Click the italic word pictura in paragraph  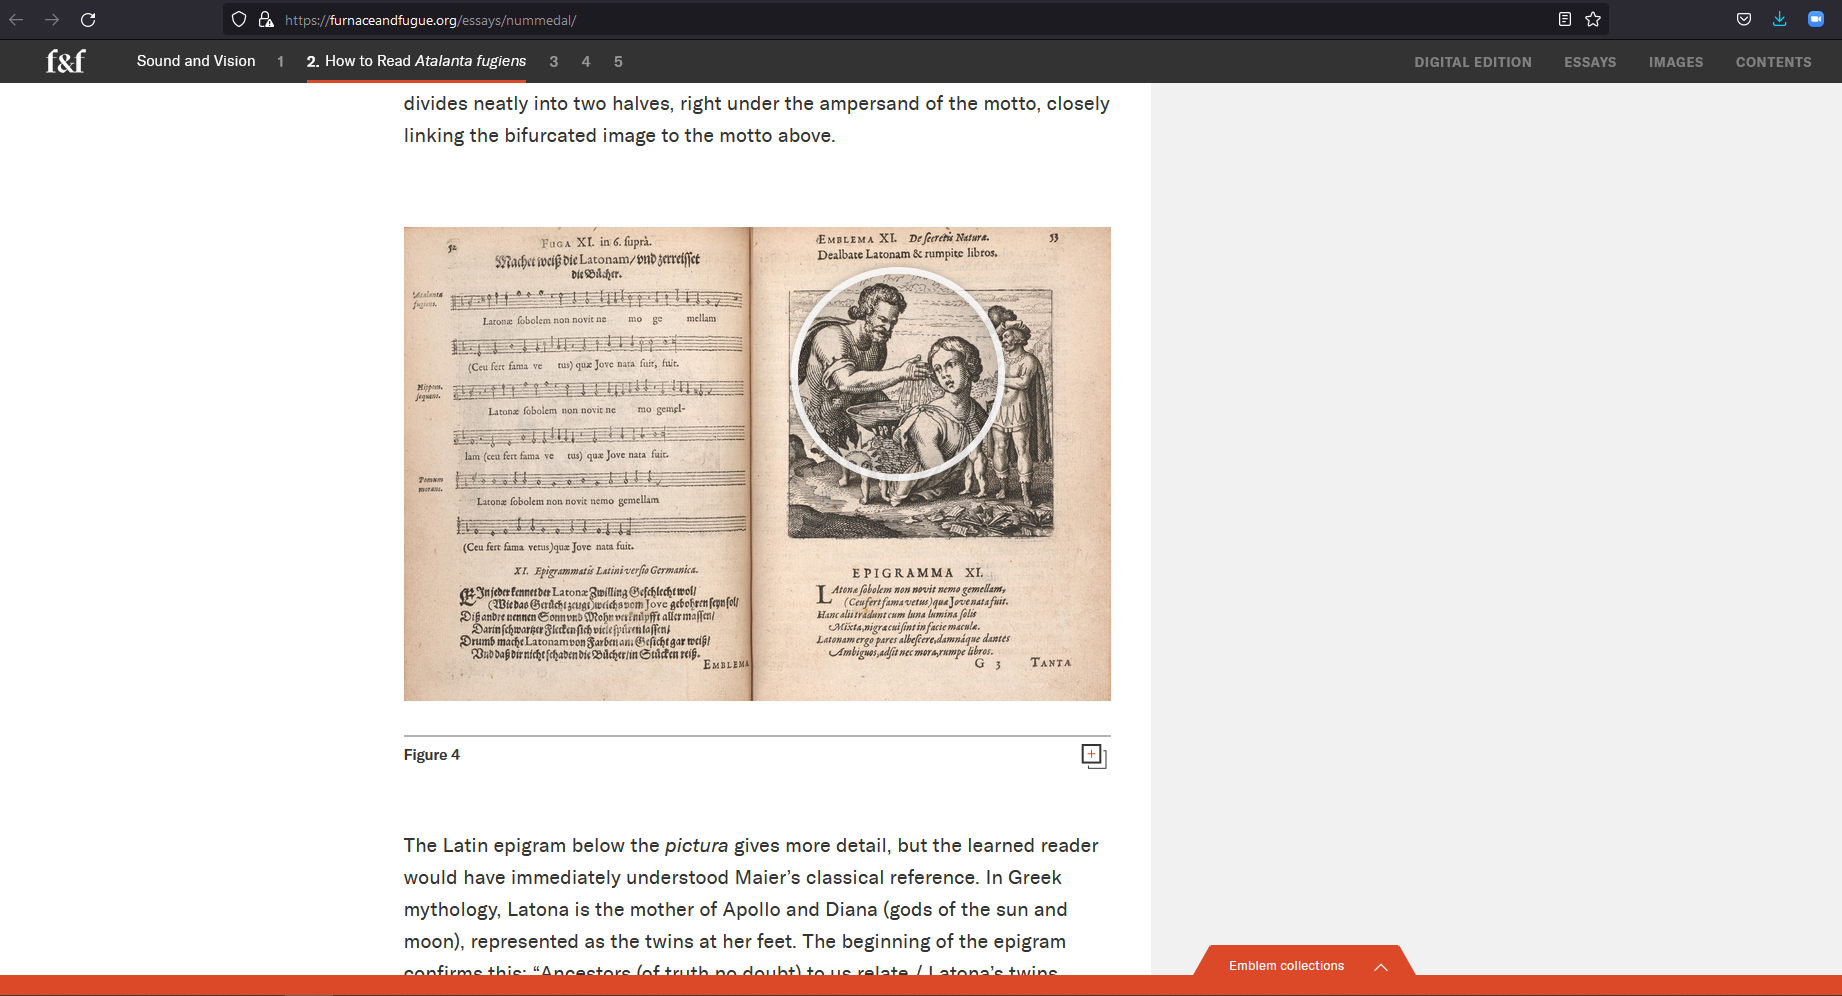pos(696,846)
